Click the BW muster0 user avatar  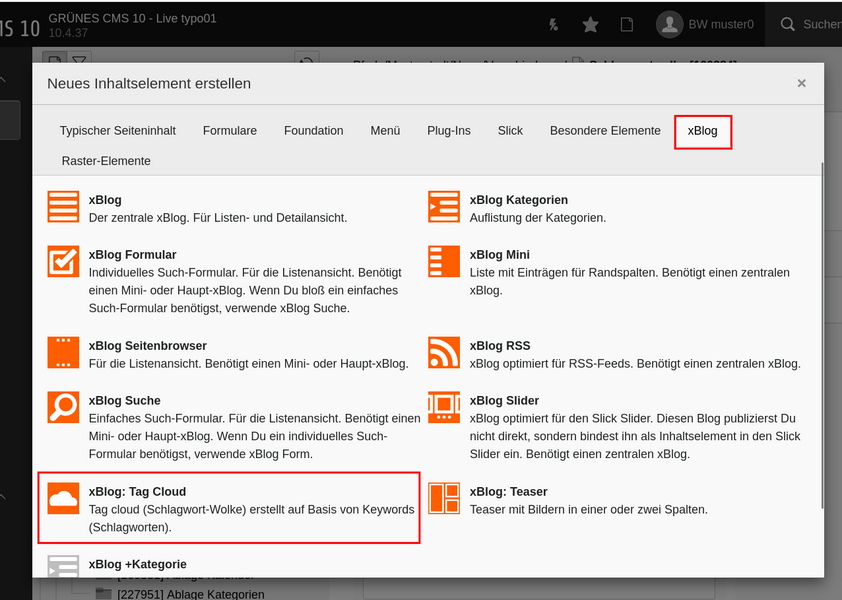(x=669, y=24)
